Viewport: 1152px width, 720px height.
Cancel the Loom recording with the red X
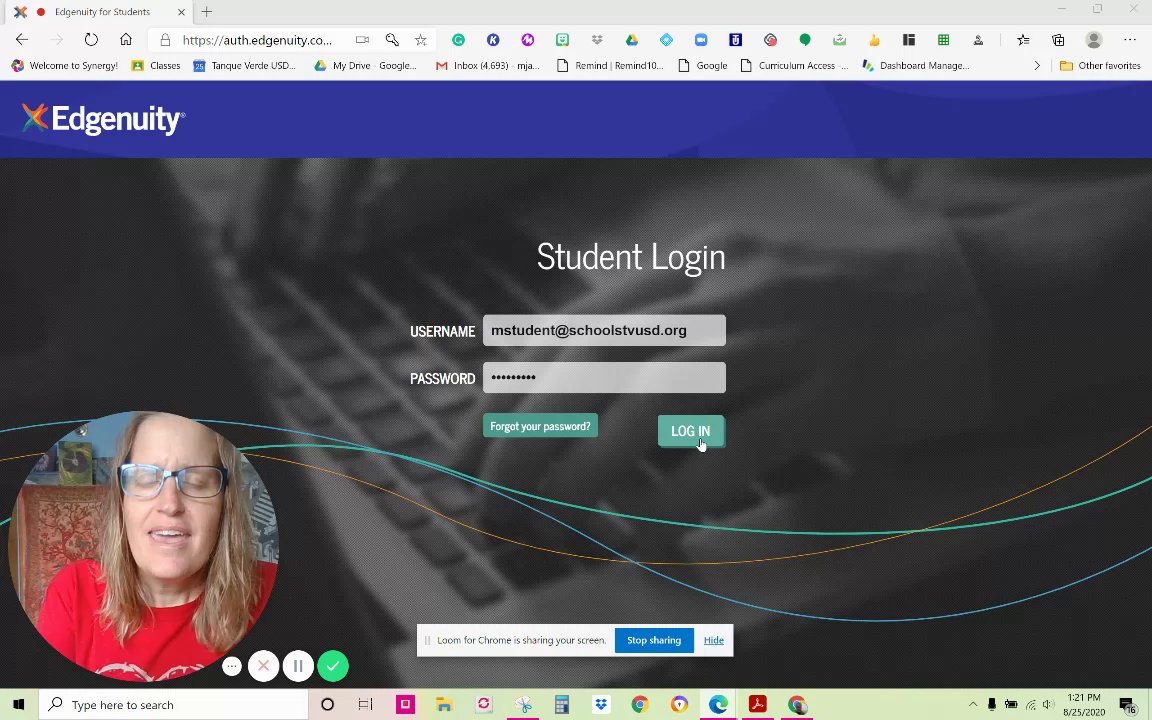(x=263, y=666)
